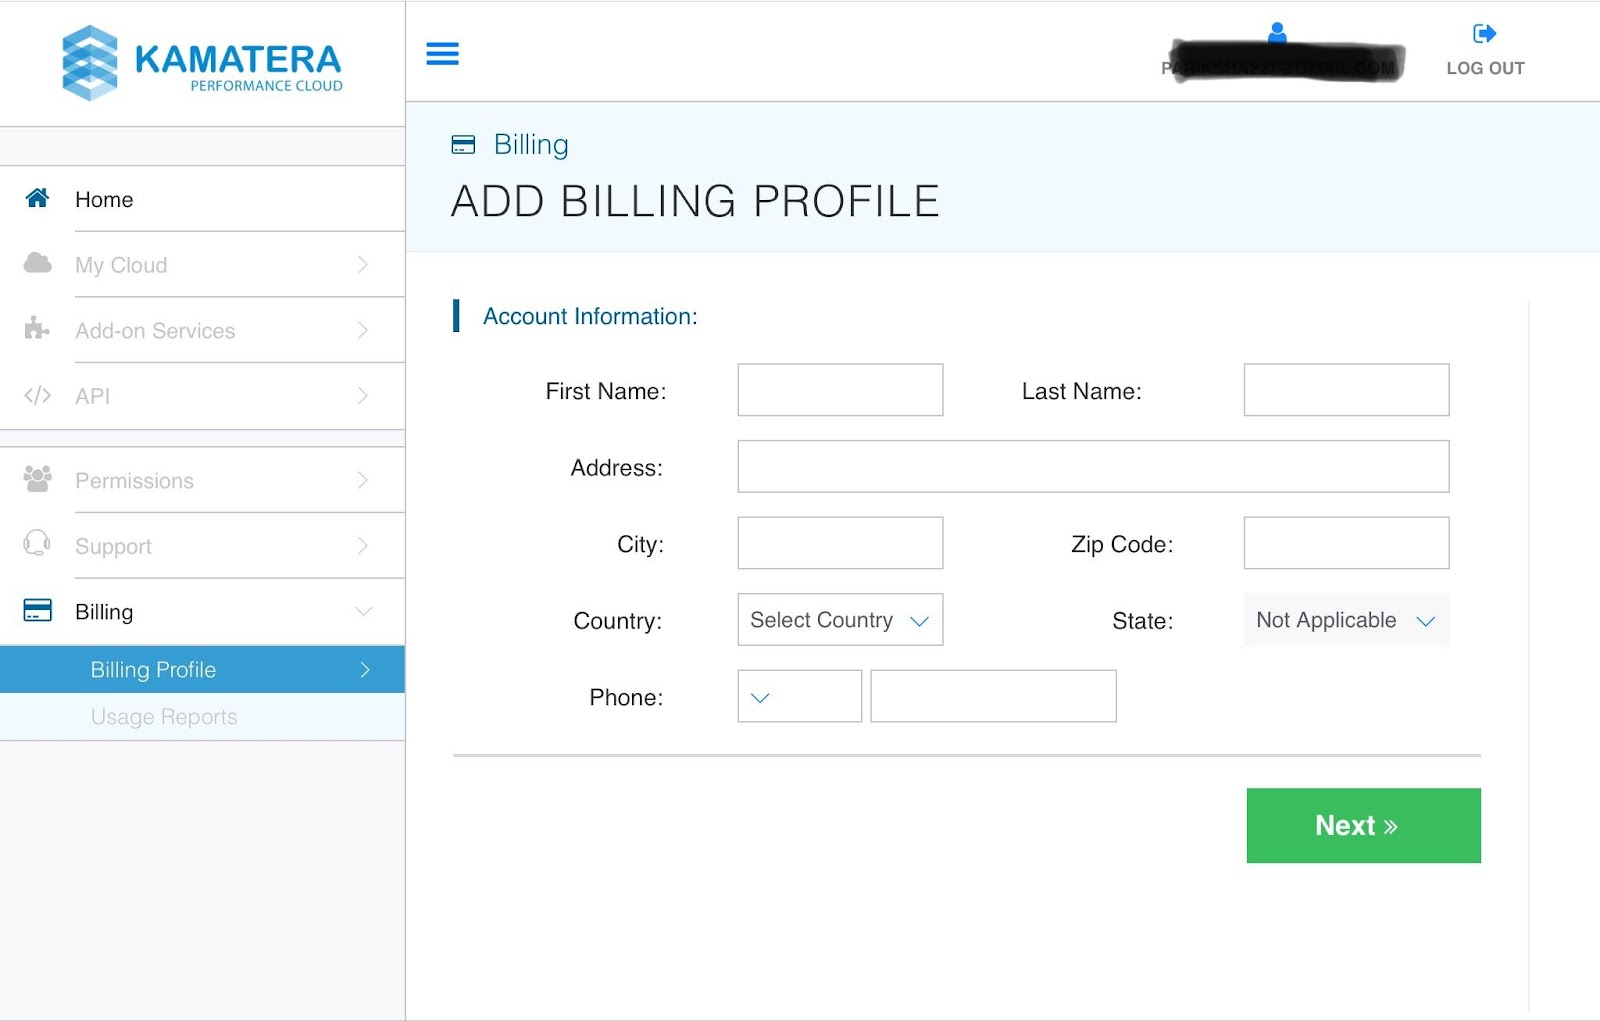Focus the Address field
1600x1021 pixels.
1093,466
